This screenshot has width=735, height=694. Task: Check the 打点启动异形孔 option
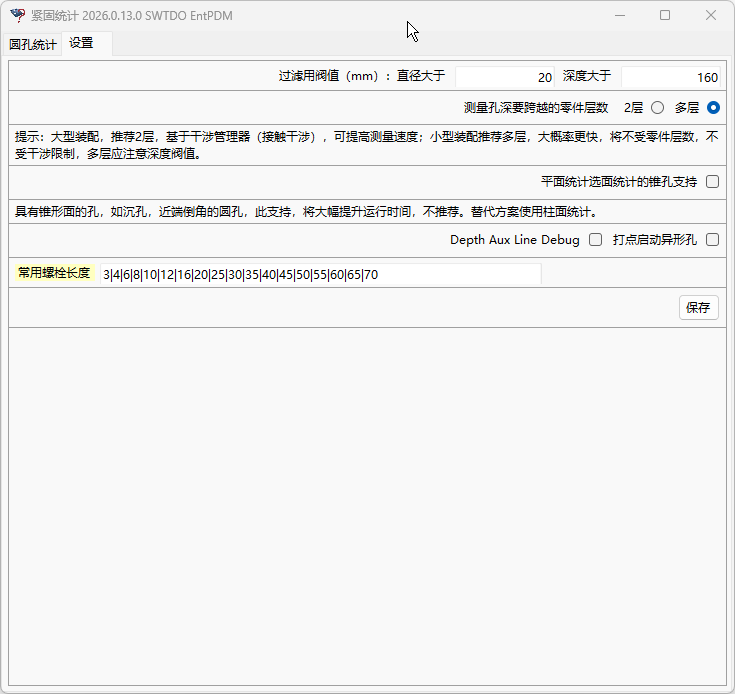[712, 240]
